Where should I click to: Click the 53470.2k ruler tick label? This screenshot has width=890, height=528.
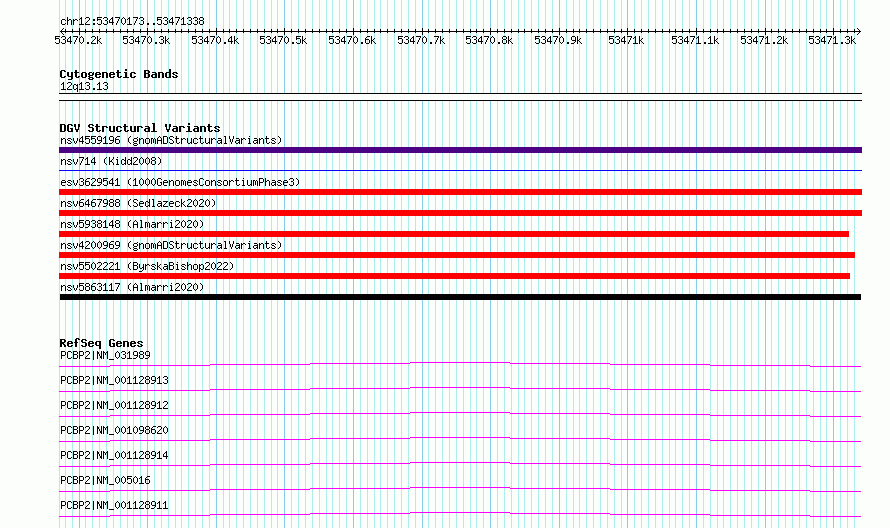(x=78, y=40)
